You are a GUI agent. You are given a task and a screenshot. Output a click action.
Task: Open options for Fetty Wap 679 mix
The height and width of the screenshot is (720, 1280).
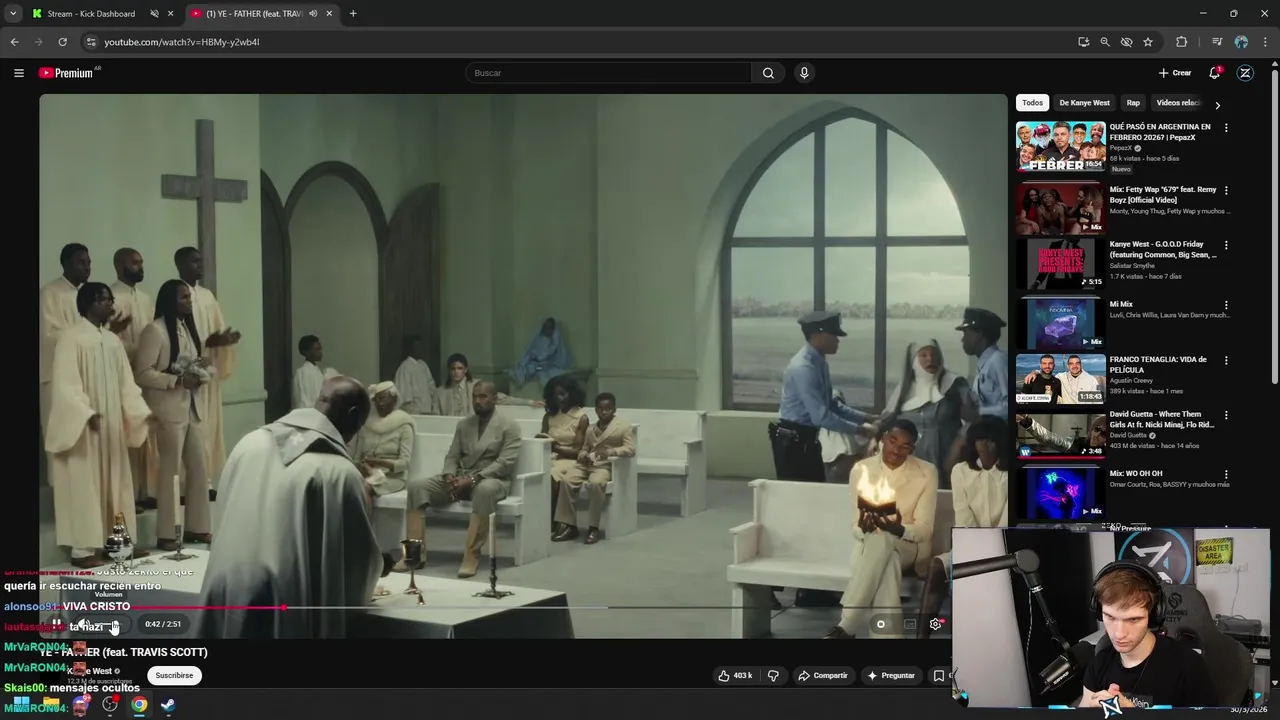1226,190
